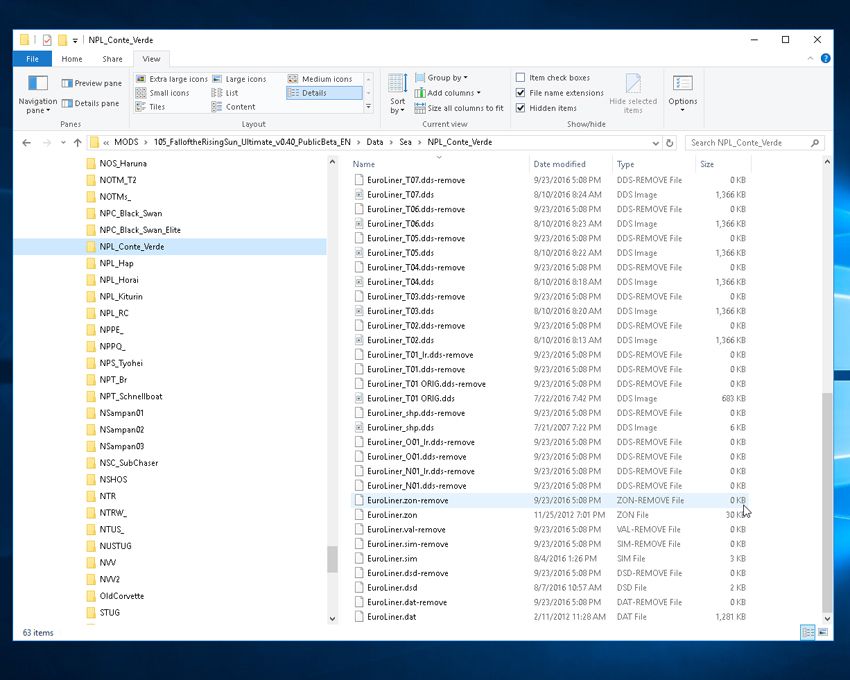Switch to details view in status bar
850x680 pixels.
pyautogui.click(x=808, y=632)
